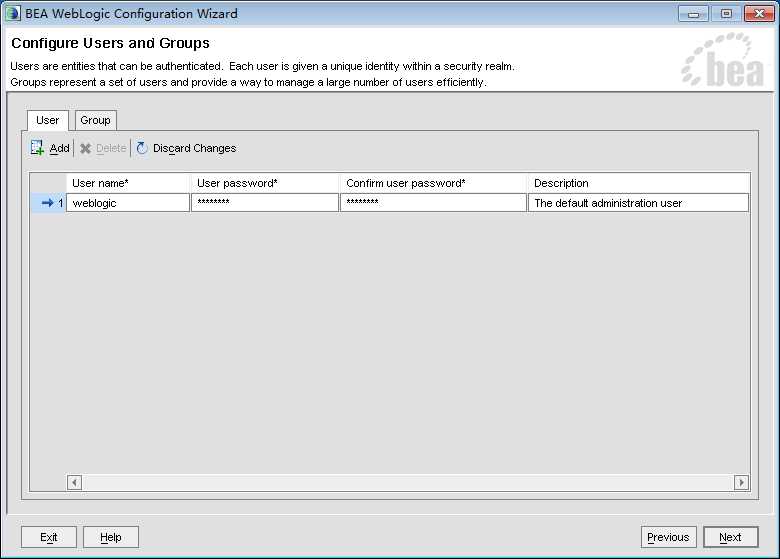The width and height of the screenshot is (780, 559).
Task: Click the Exit button
Action: coord(49,537)
